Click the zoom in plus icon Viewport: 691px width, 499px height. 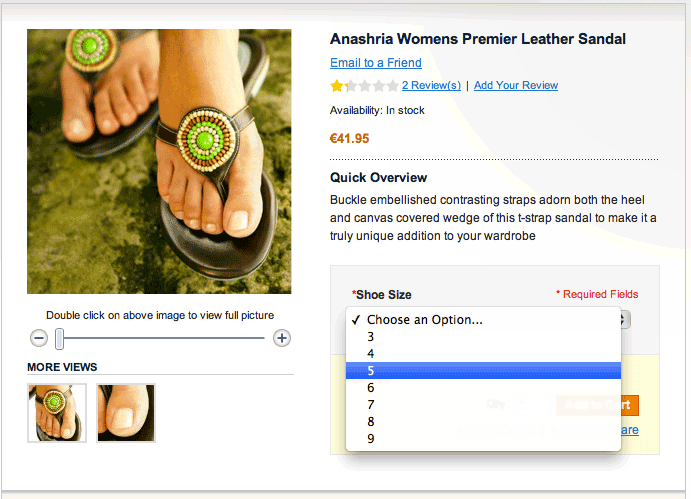(282, 338)
